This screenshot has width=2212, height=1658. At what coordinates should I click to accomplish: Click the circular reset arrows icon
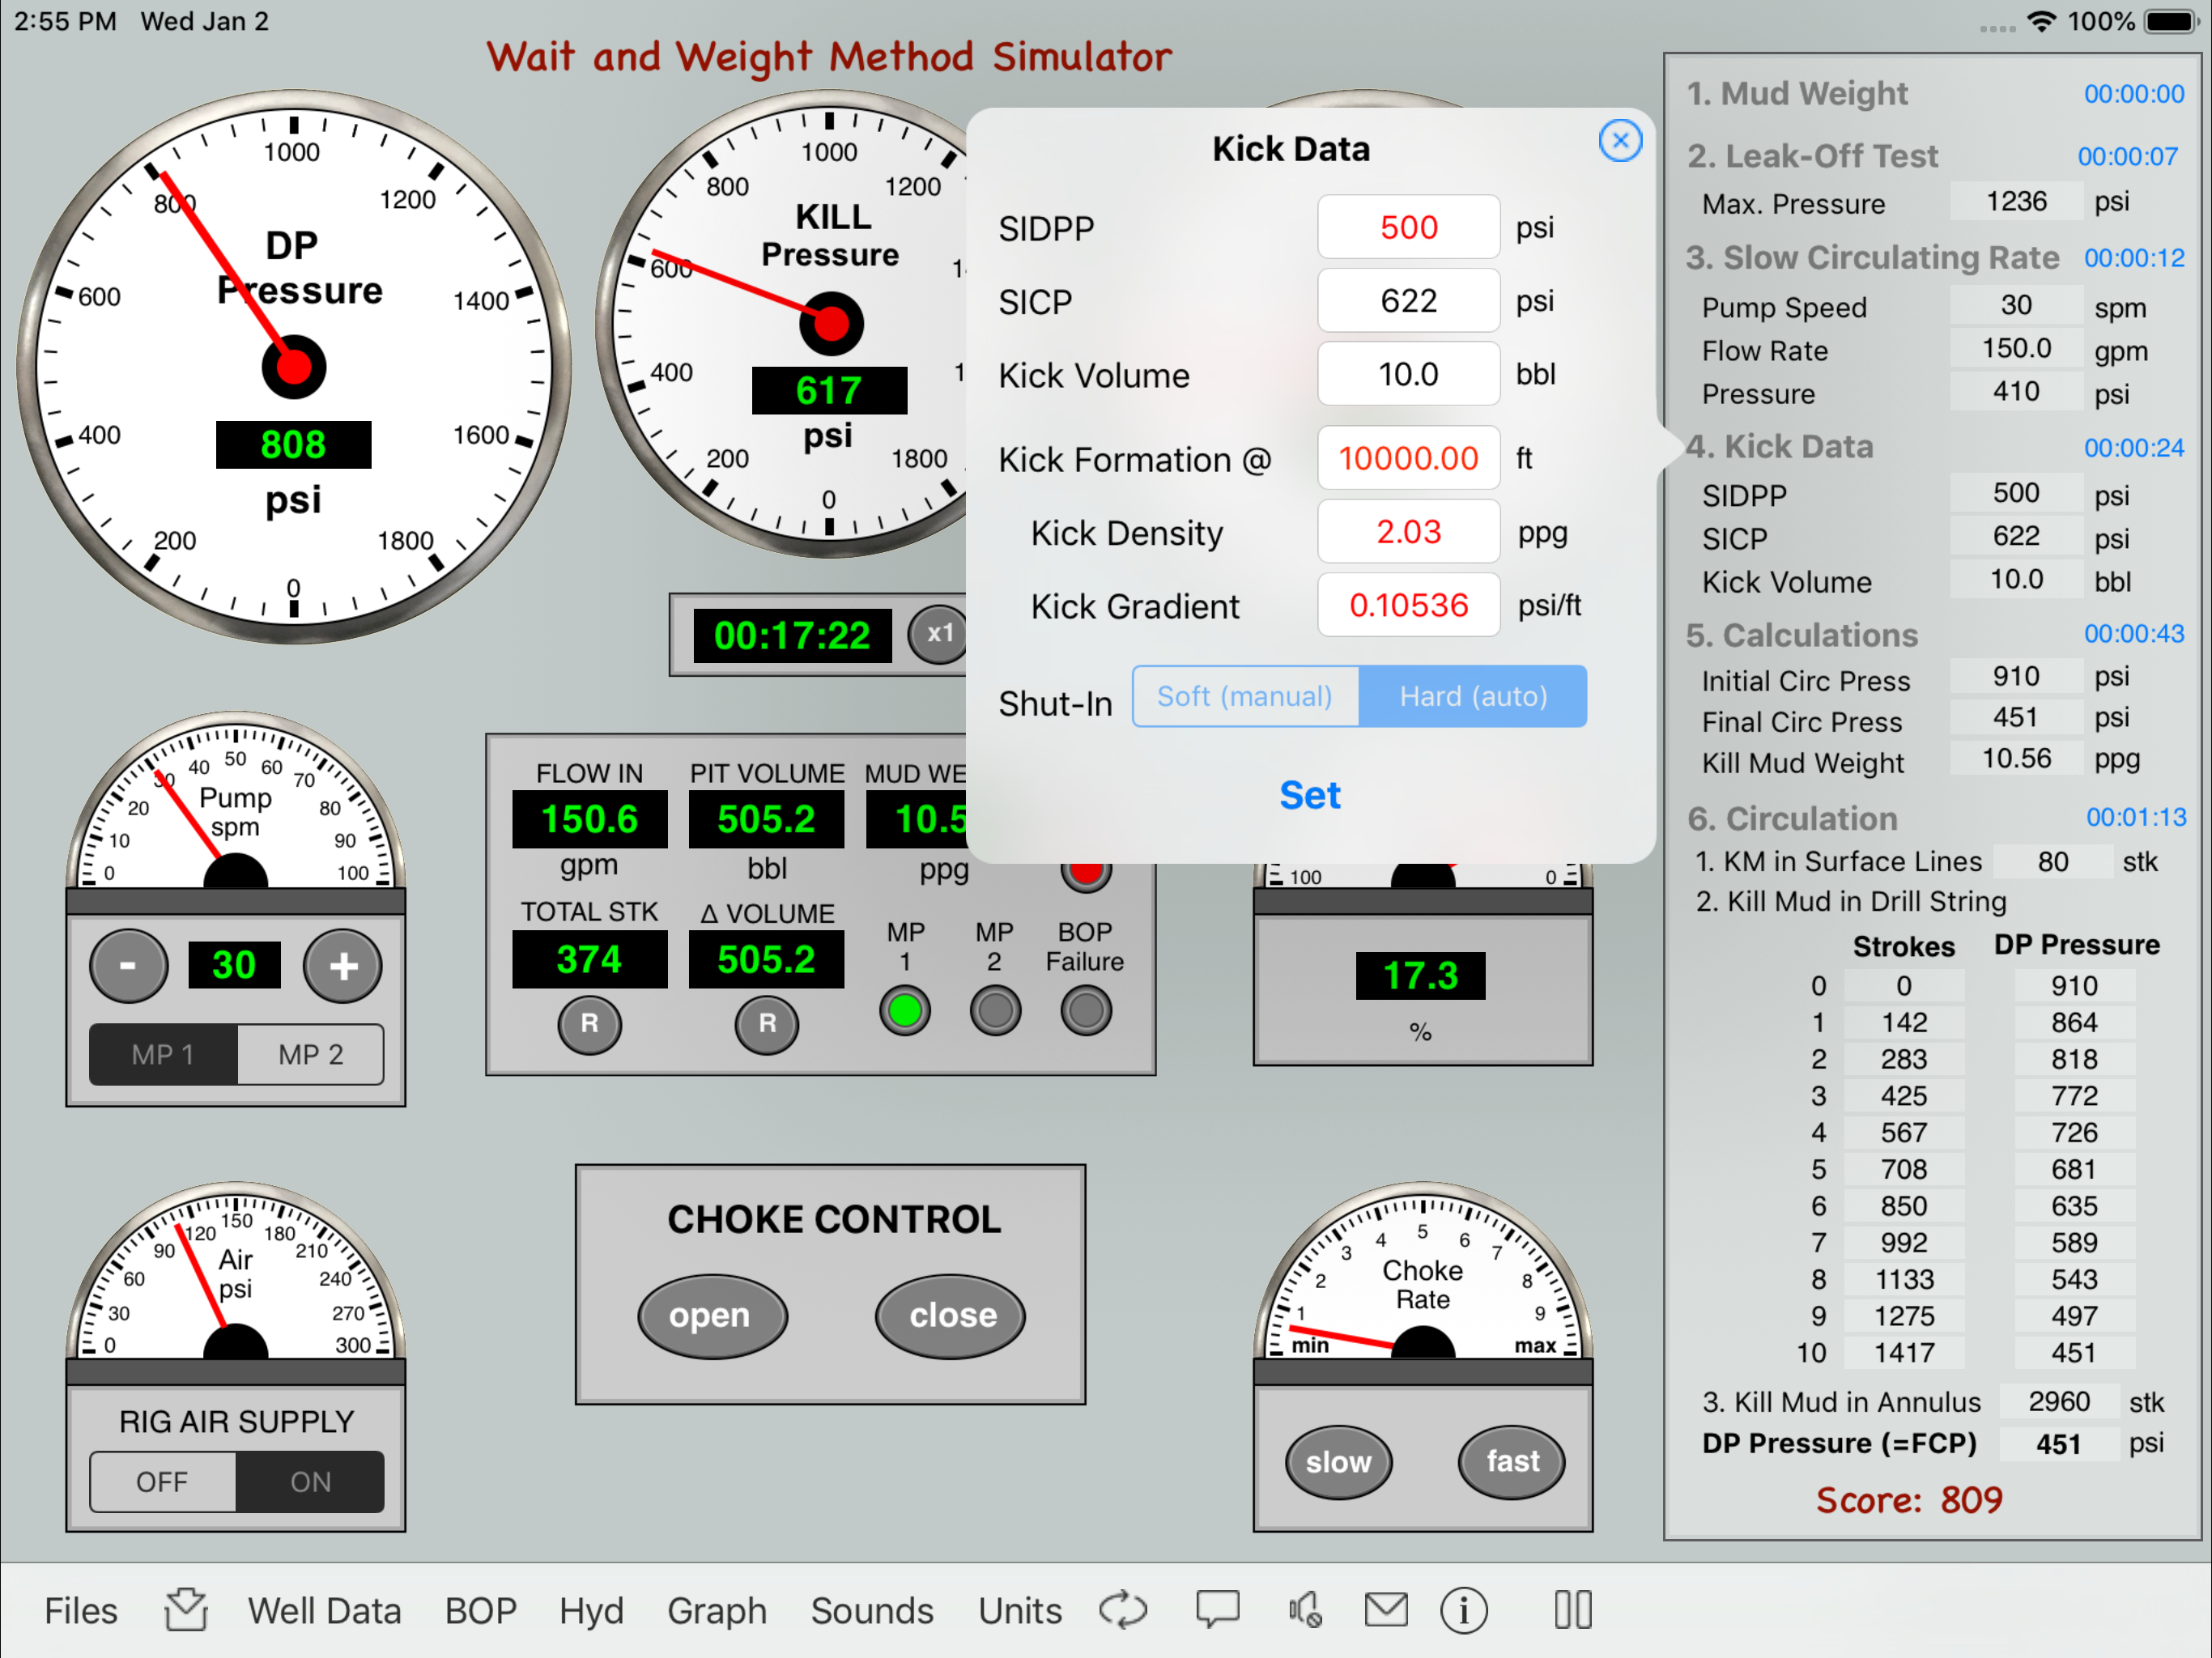(1123, 1610)
